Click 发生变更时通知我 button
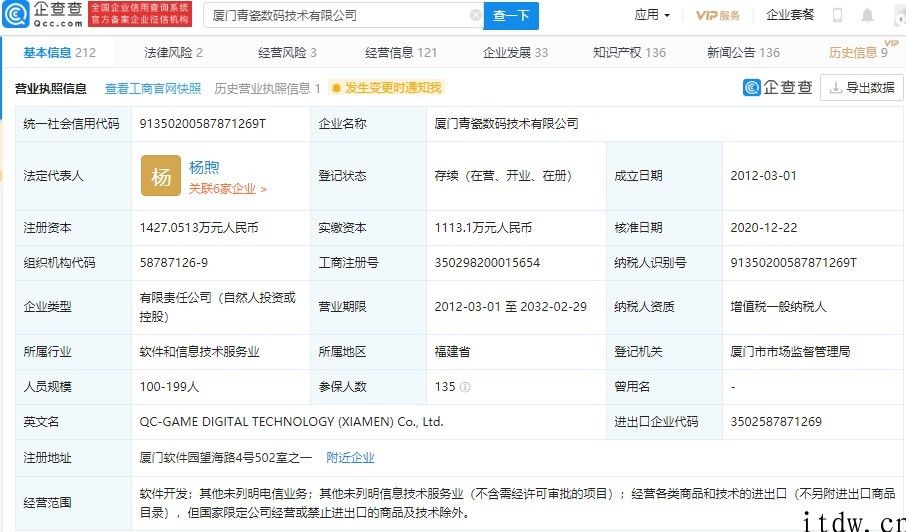This screenshot has width=906, height=532. click(386, 88)
